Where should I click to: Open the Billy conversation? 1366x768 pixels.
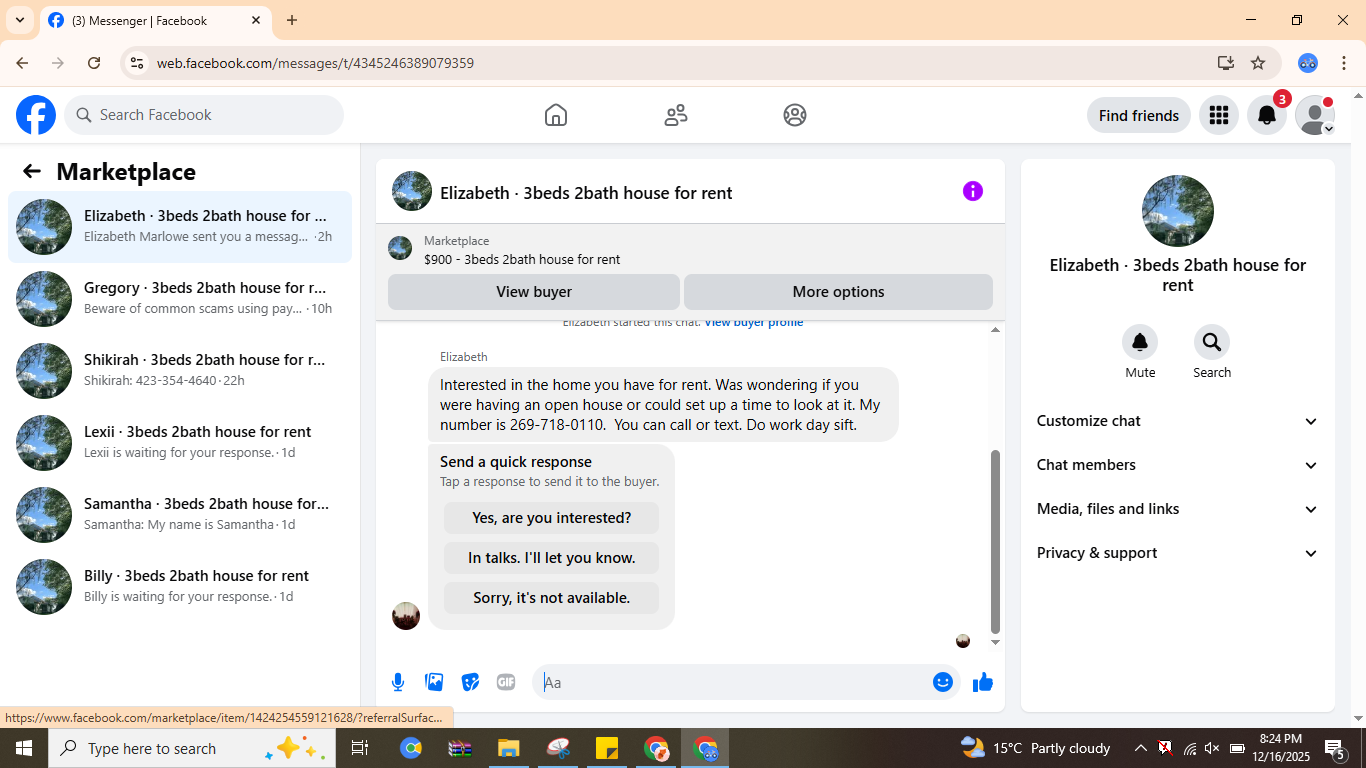[180, 587]
